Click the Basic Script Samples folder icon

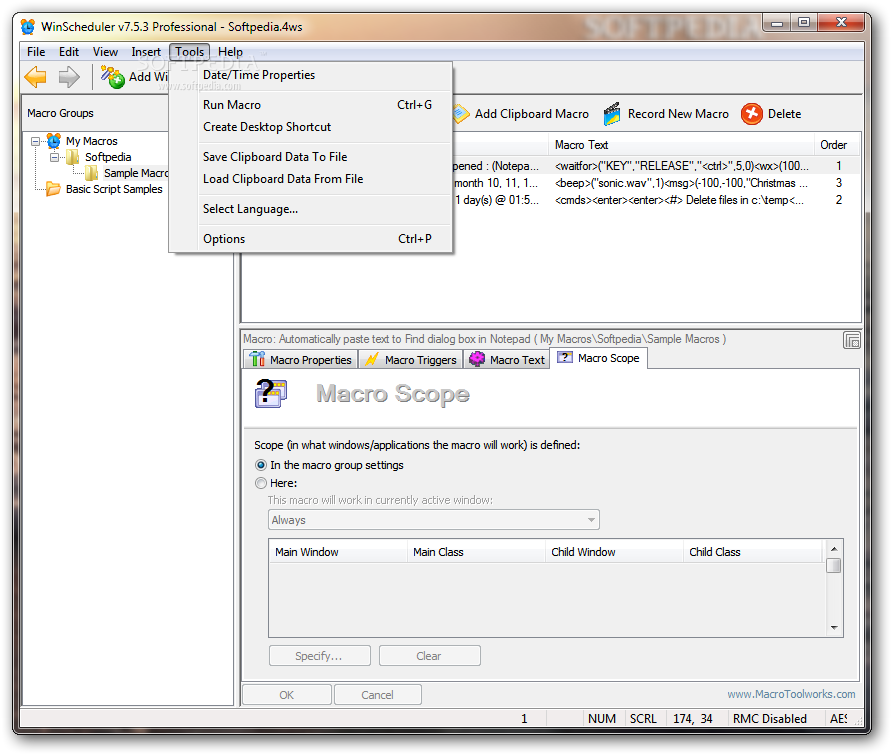[x=53, y=189]
